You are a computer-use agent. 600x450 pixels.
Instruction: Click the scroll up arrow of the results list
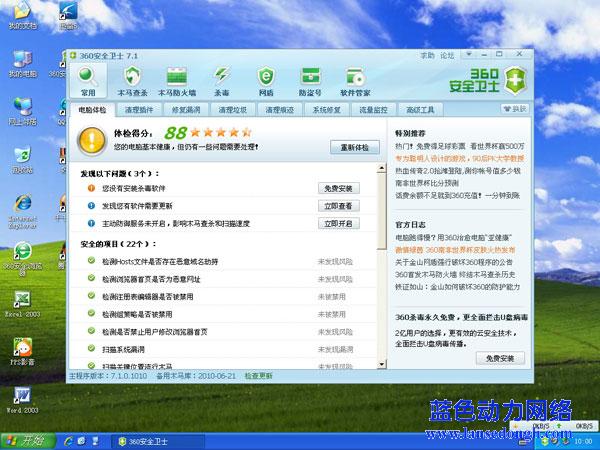pyautogui.click(x=382, y=168)
